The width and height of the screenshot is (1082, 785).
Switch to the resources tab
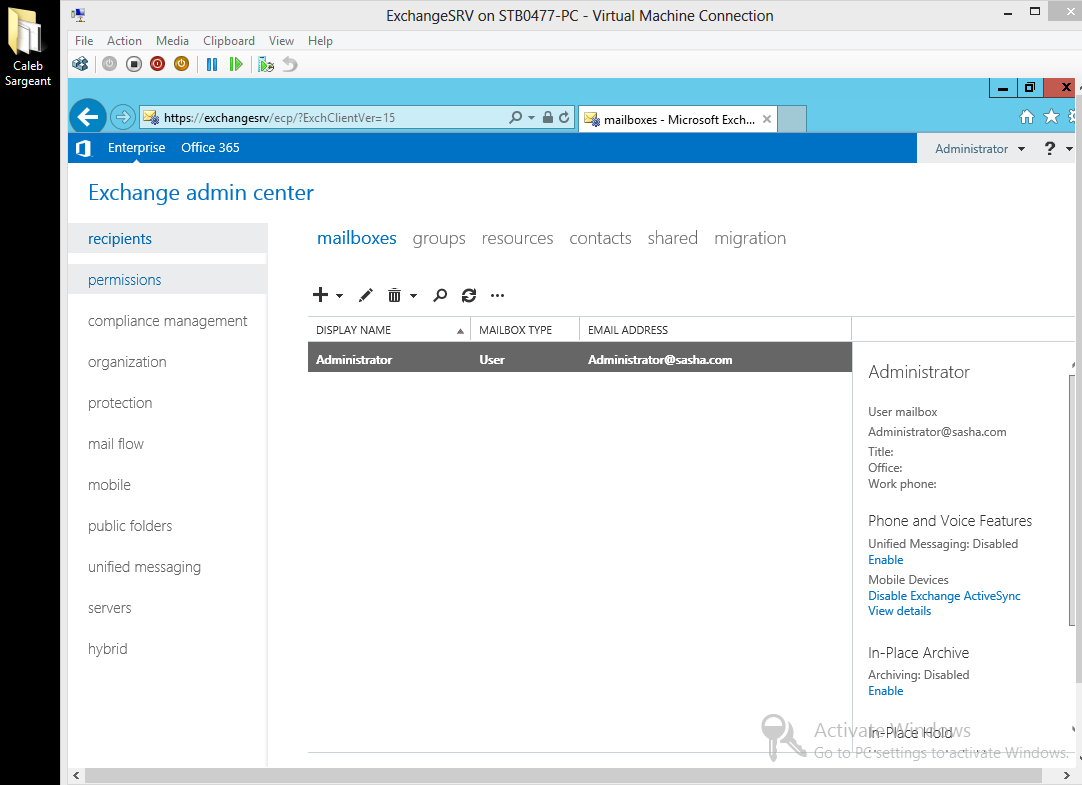point(518,239)
